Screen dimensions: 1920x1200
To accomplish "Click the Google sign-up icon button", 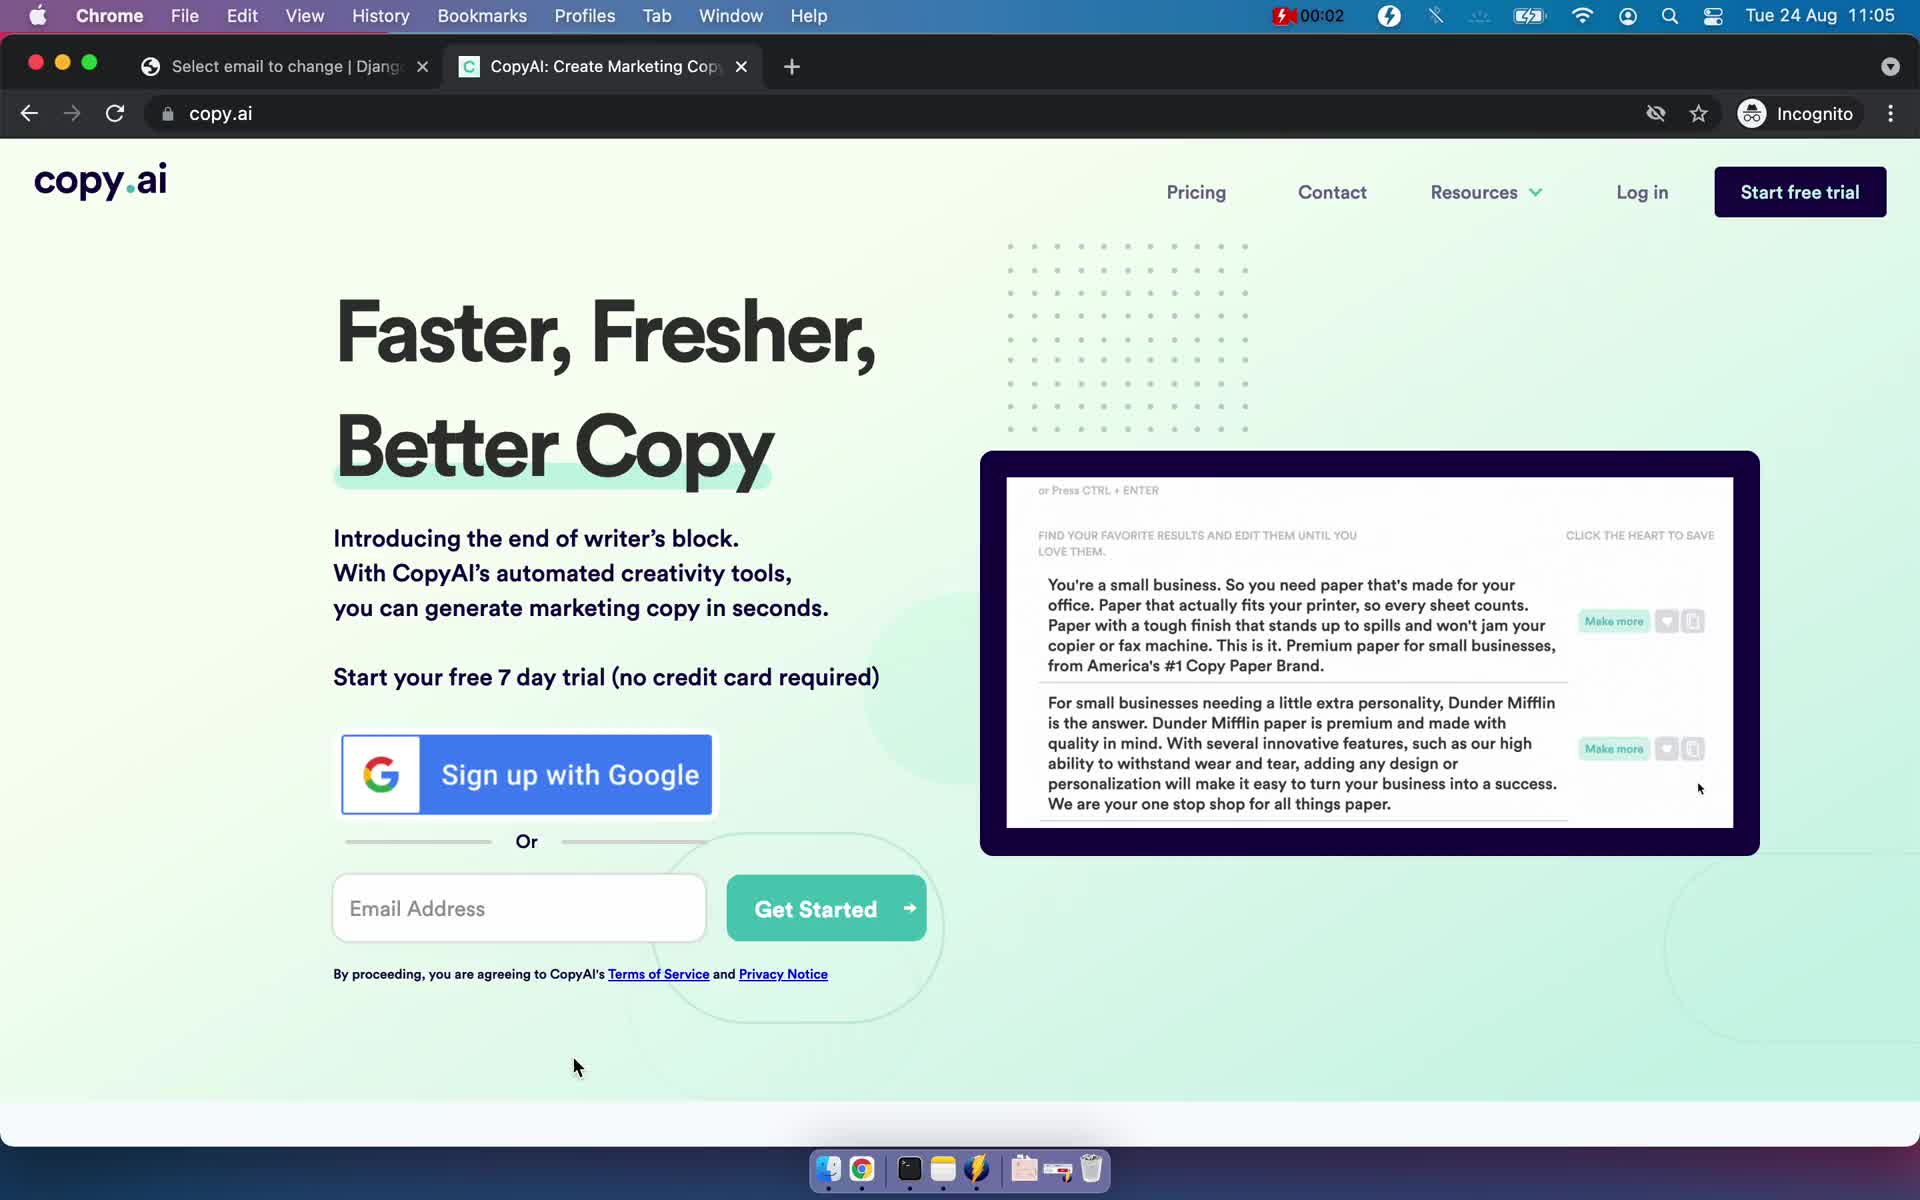I will tap(380, 774).
